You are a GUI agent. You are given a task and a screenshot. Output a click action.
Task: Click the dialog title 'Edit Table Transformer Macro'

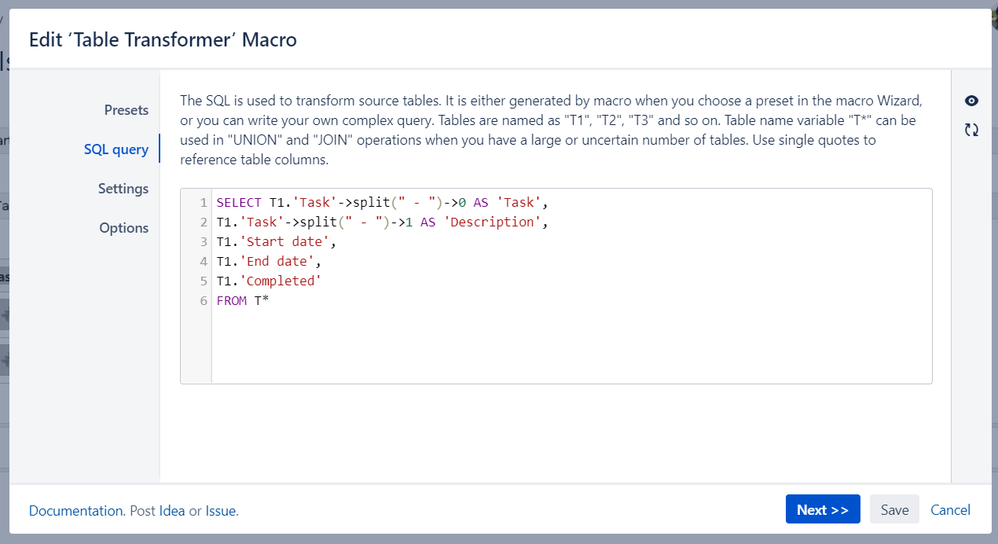point(163,39)
